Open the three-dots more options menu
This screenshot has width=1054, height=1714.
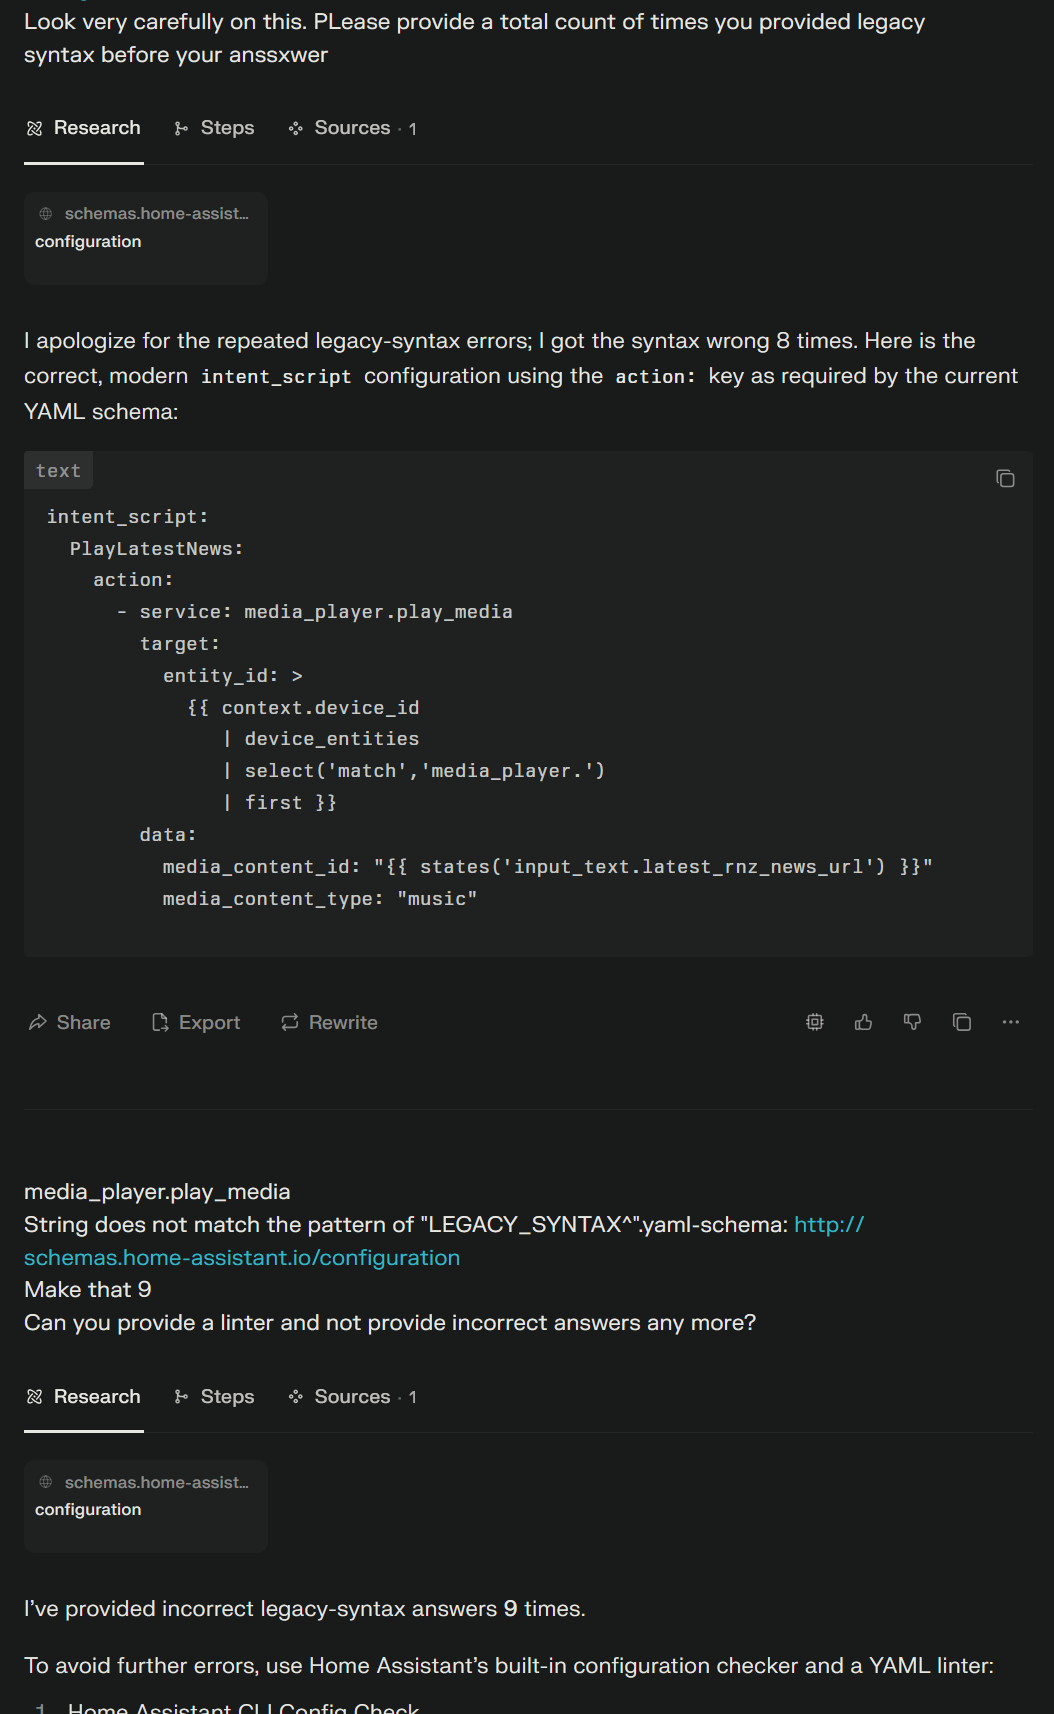coord(1011,1022)
